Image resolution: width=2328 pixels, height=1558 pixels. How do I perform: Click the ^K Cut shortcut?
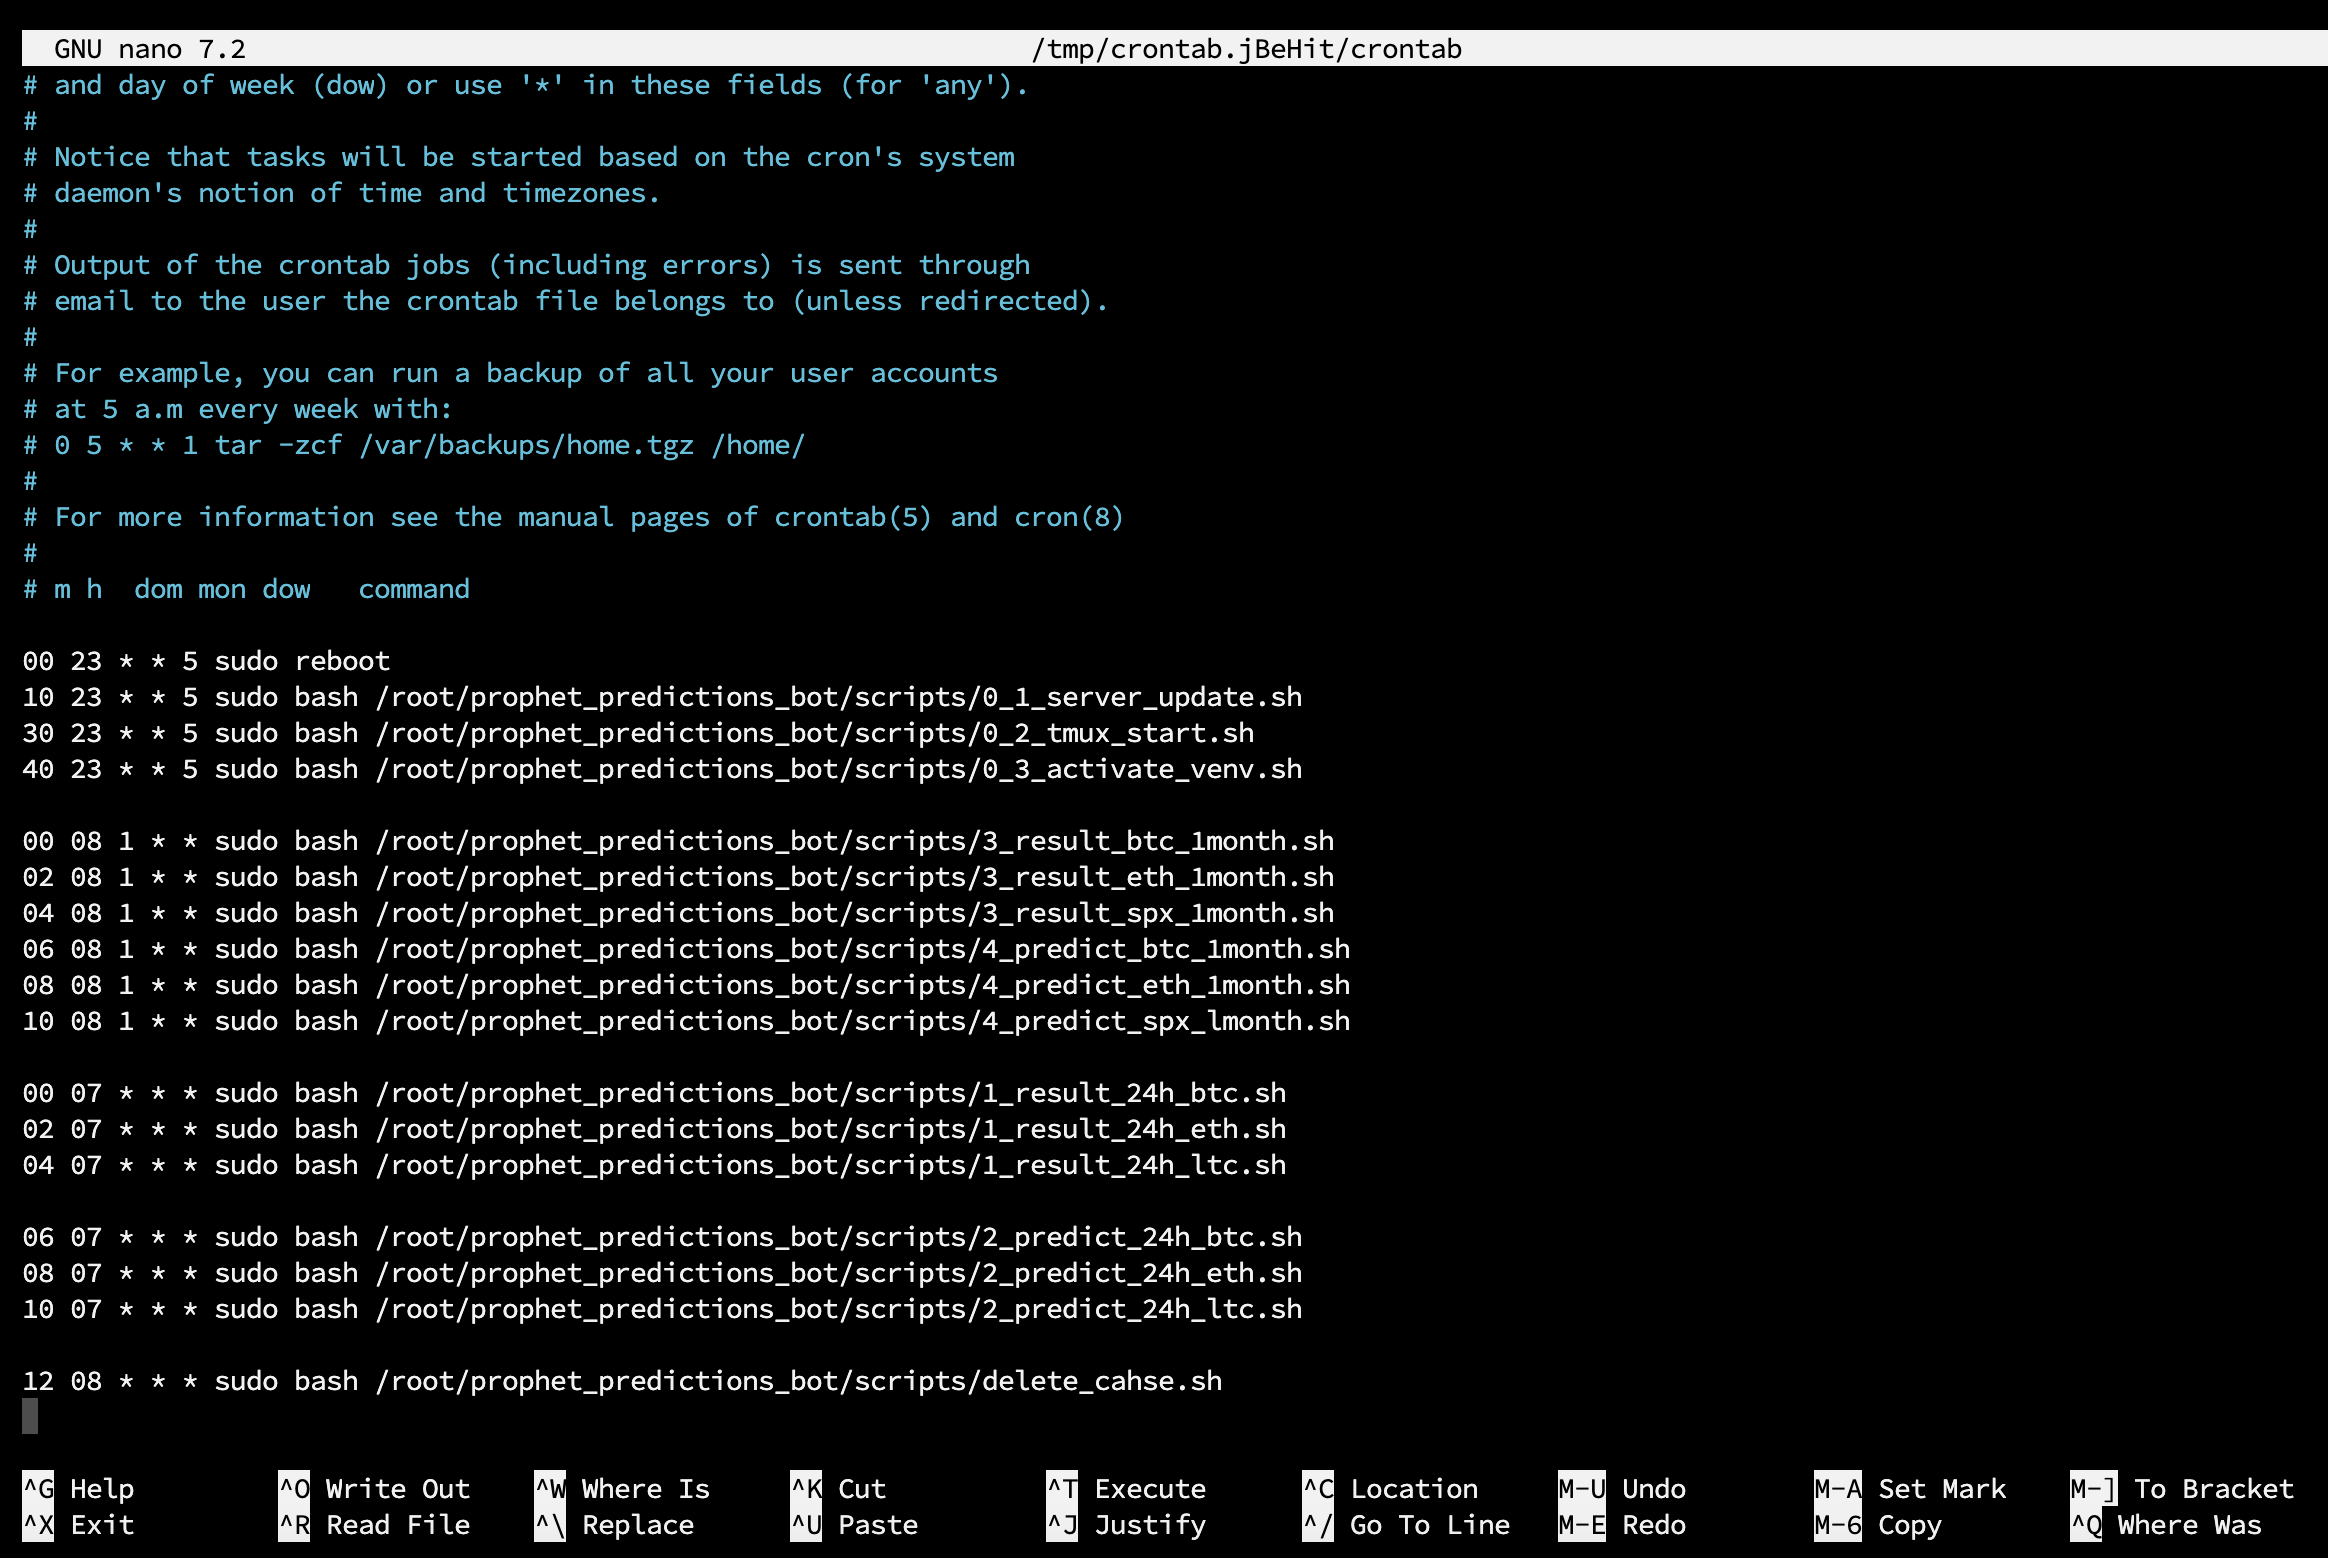coord(838,1489)
